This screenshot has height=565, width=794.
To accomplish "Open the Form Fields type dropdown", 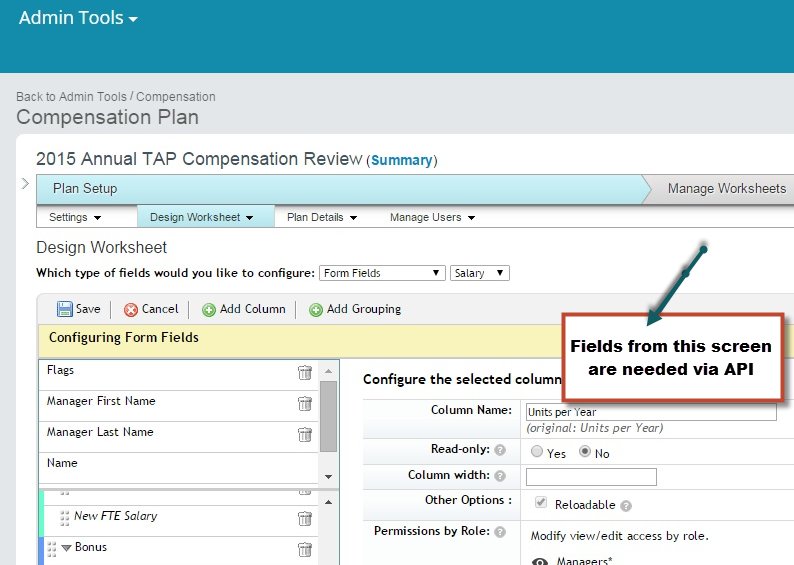I will [x=382, y=273].
